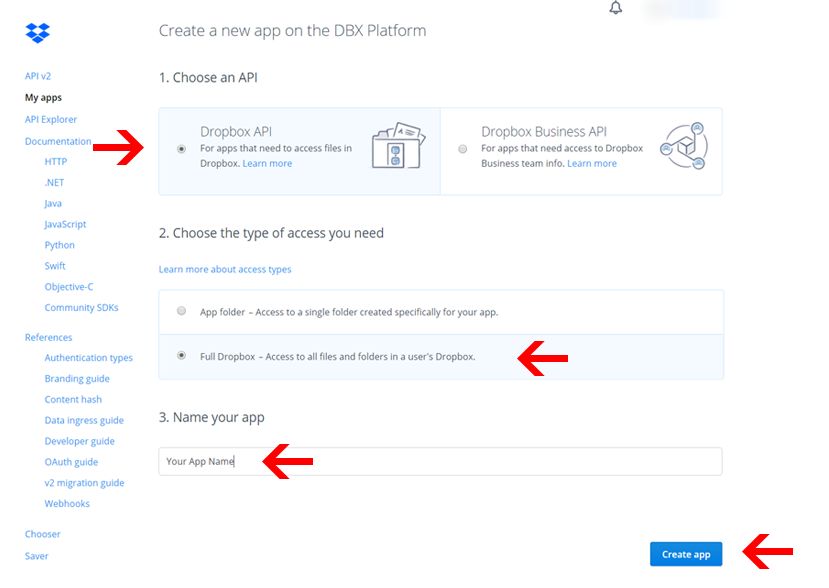Open notifications via the bell icon

click(x=615, y=8)
